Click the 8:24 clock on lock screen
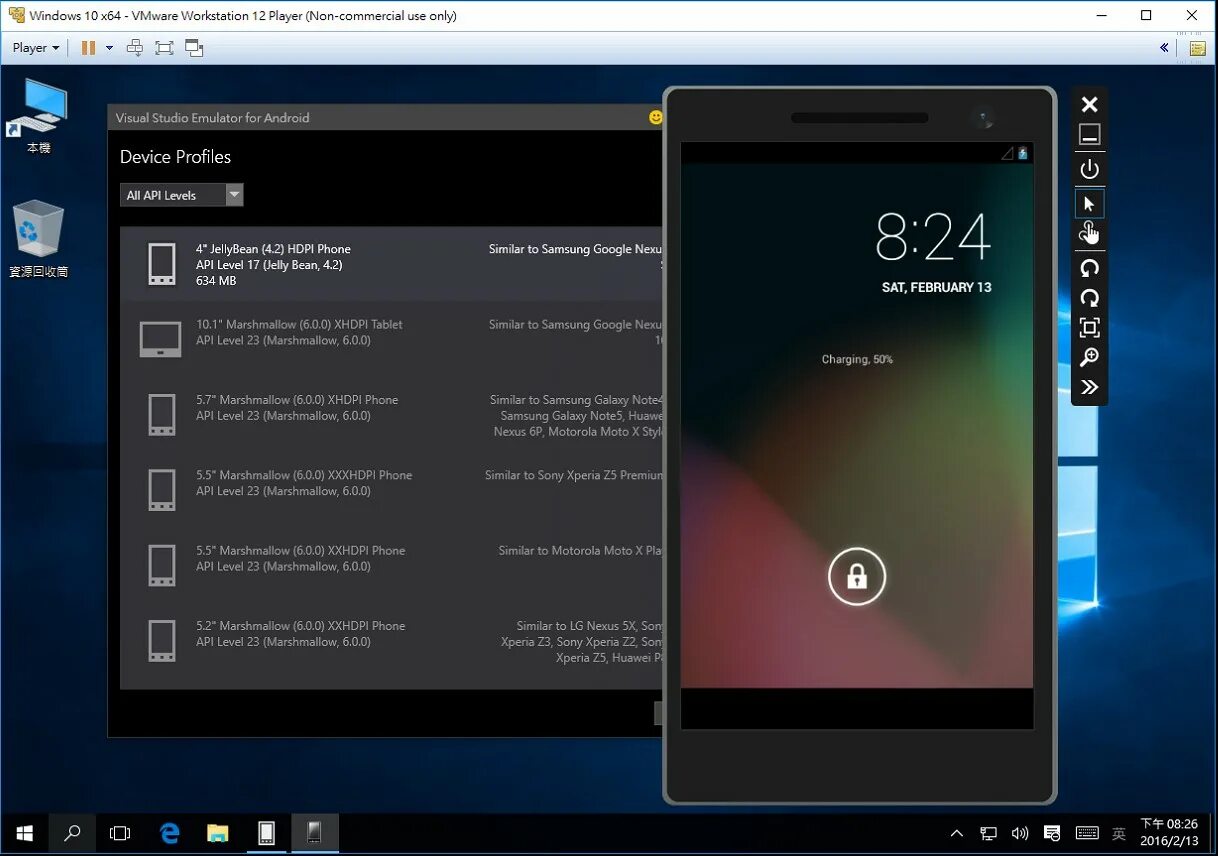1218x856 pixels. pos(933,237)
